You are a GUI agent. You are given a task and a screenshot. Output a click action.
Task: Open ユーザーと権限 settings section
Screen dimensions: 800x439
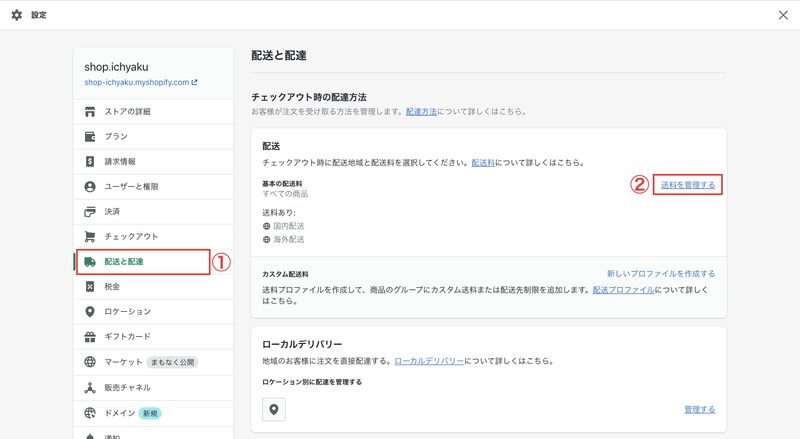tap(154, 187)
